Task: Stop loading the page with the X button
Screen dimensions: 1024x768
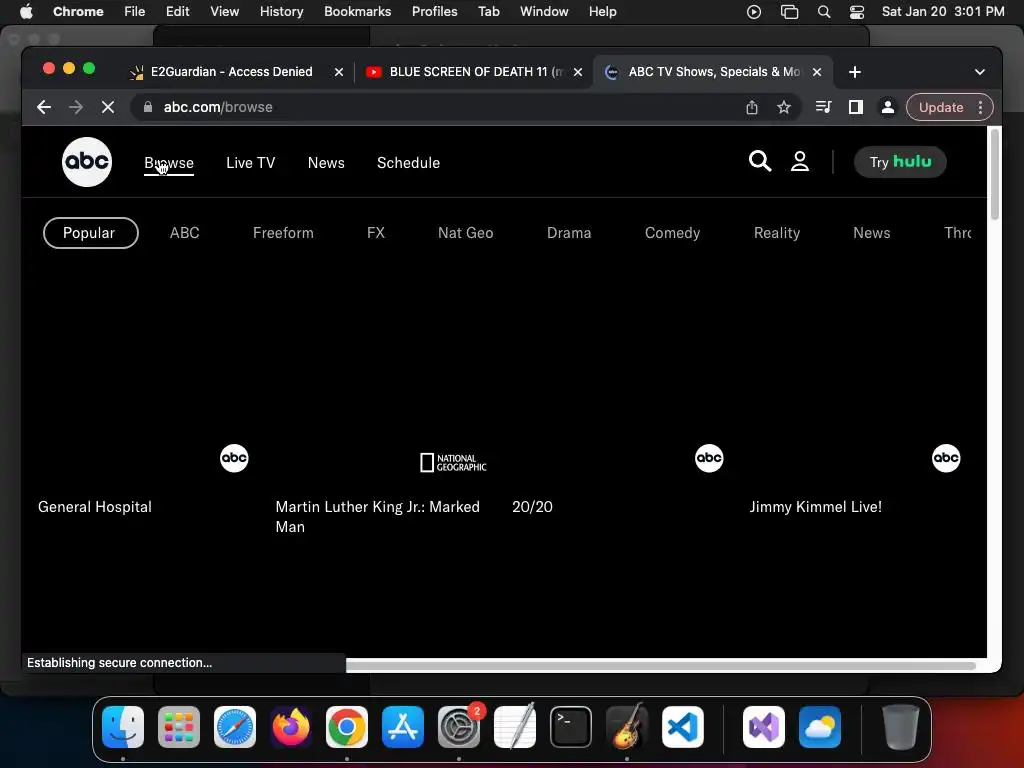Action: [108, 107]
